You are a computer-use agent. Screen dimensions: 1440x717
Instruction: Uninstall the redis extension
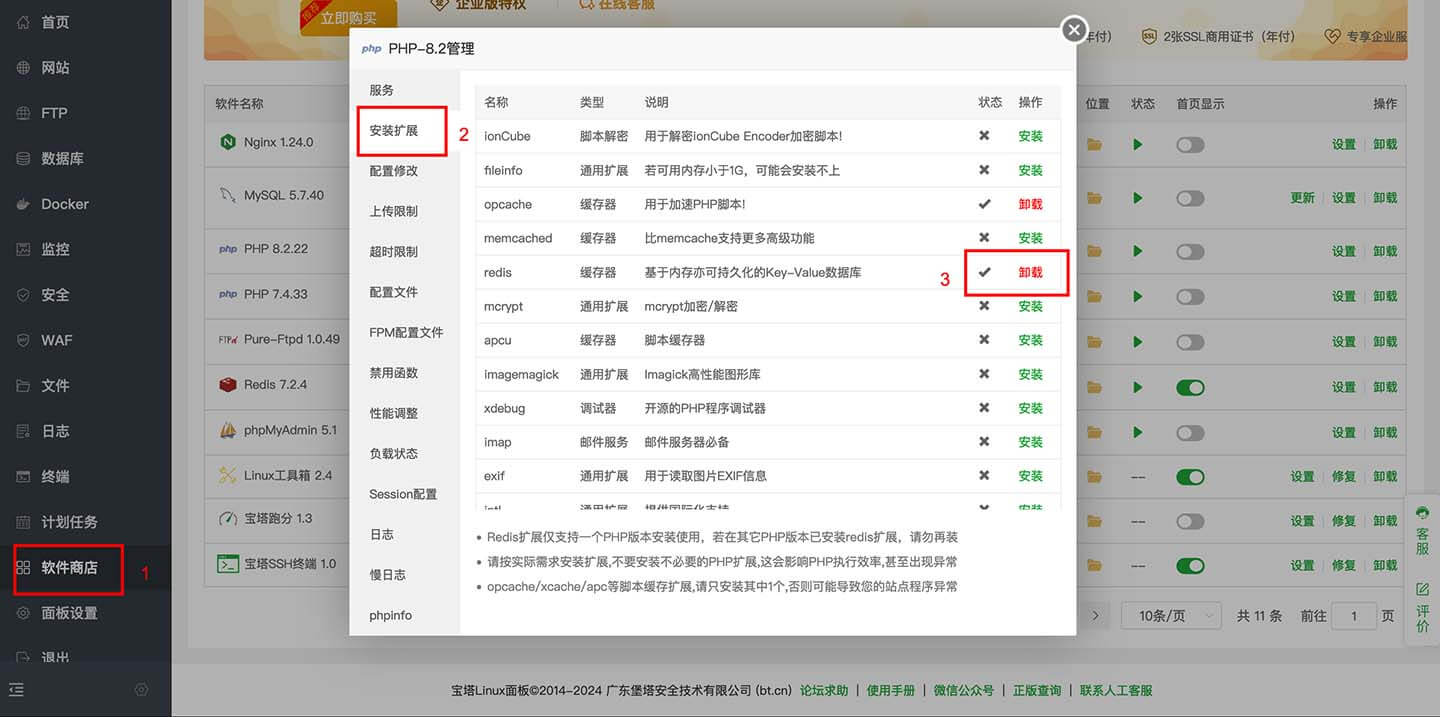(x=1030, y=272)
